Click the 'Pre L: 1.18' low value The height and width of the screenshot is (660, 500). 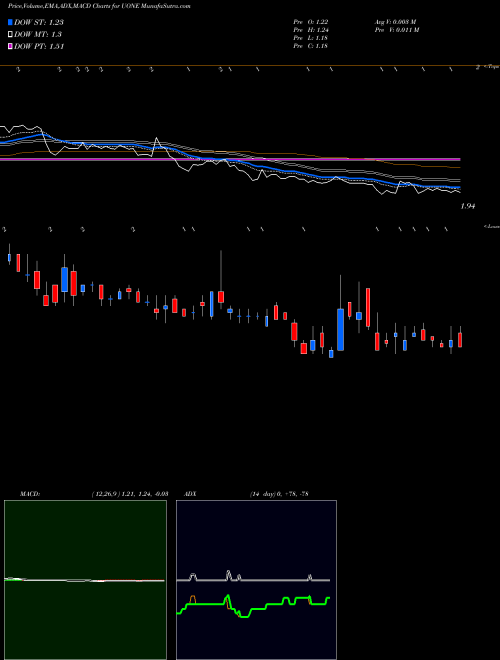[x=310, y=38]
